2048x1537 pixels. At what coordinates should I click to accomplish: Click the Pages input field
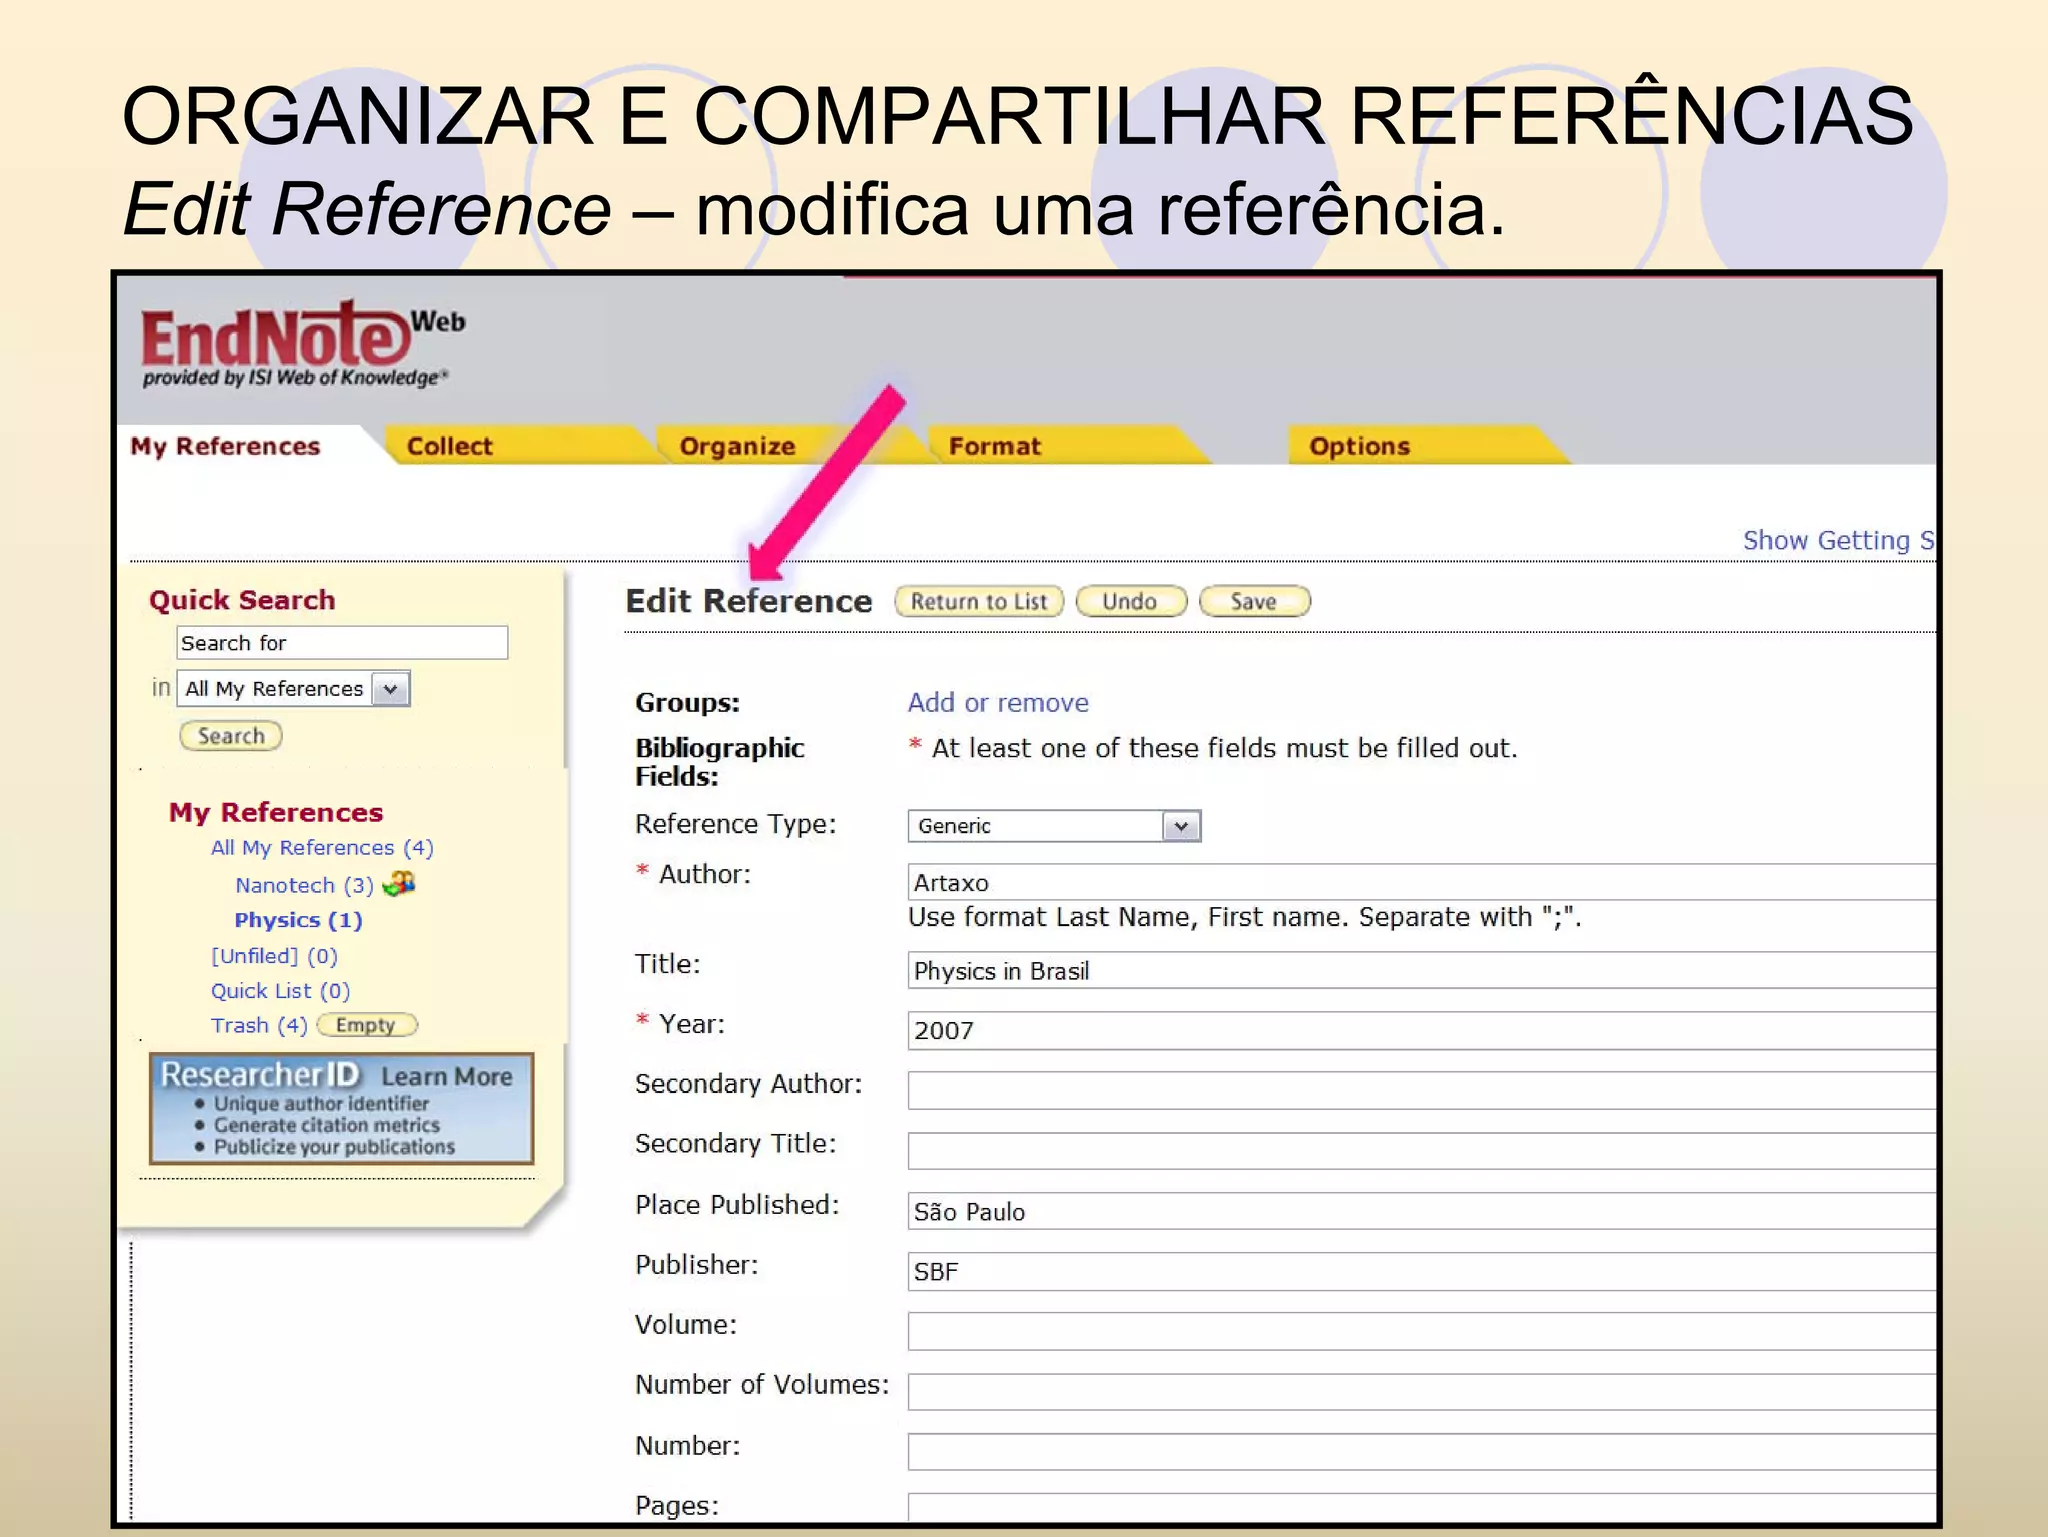[1422, 1508]
